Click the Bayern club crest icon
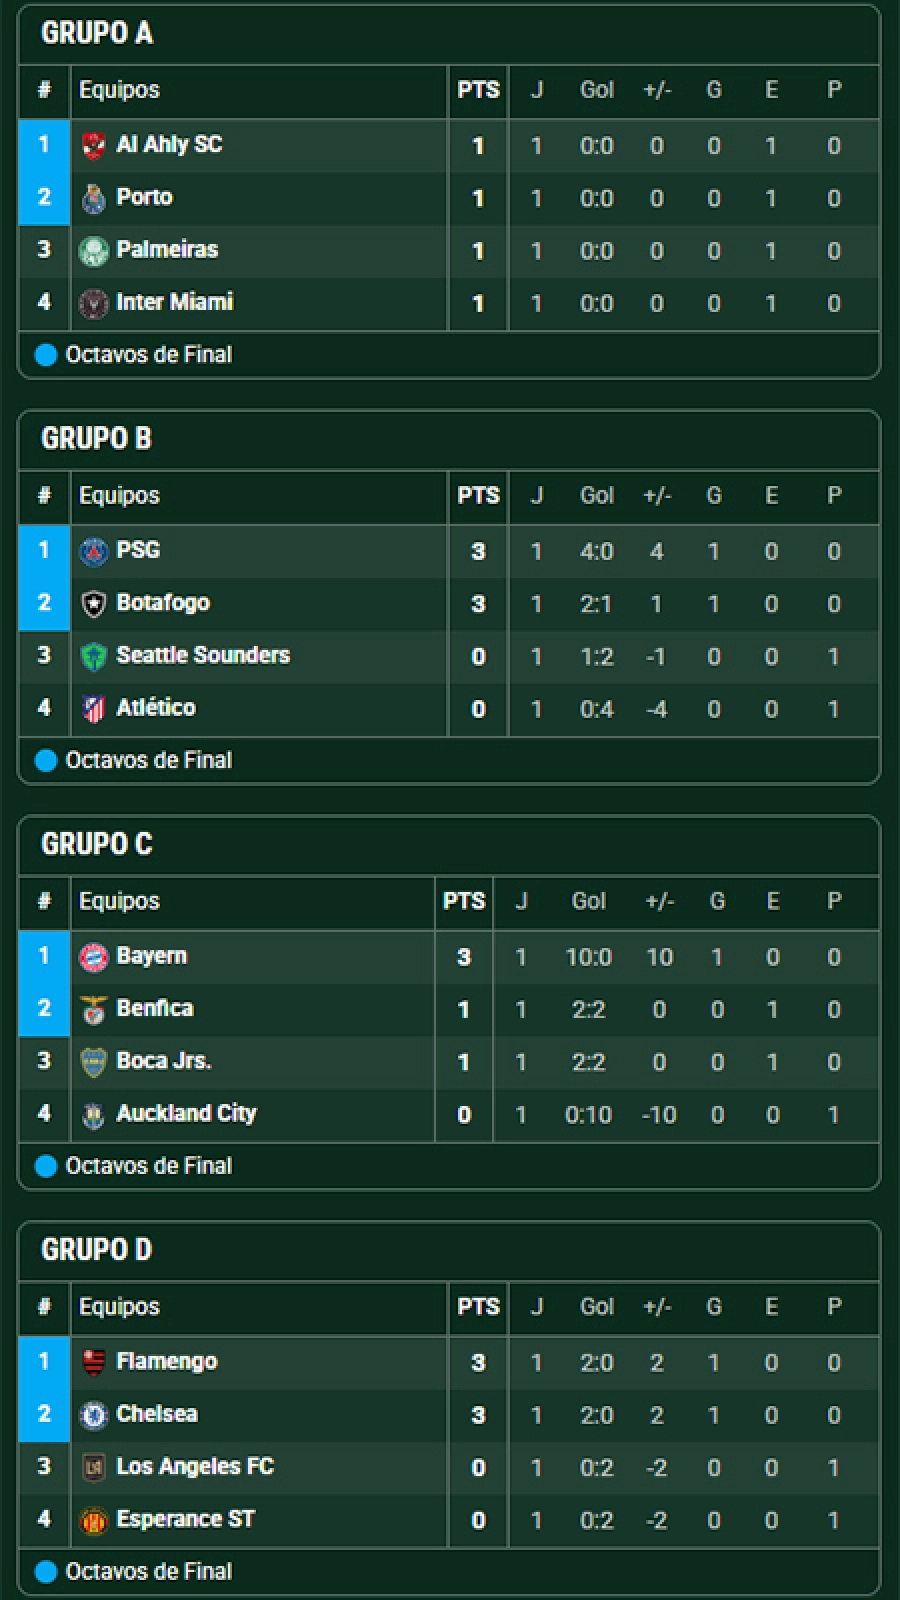 pos(94,957)
